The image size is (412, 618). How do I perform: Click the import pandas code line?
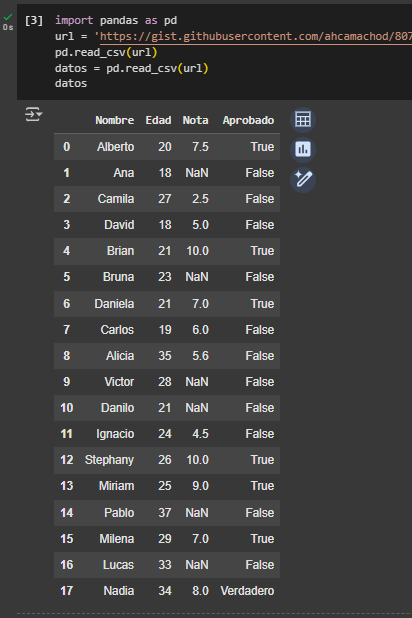click(116, 20)
